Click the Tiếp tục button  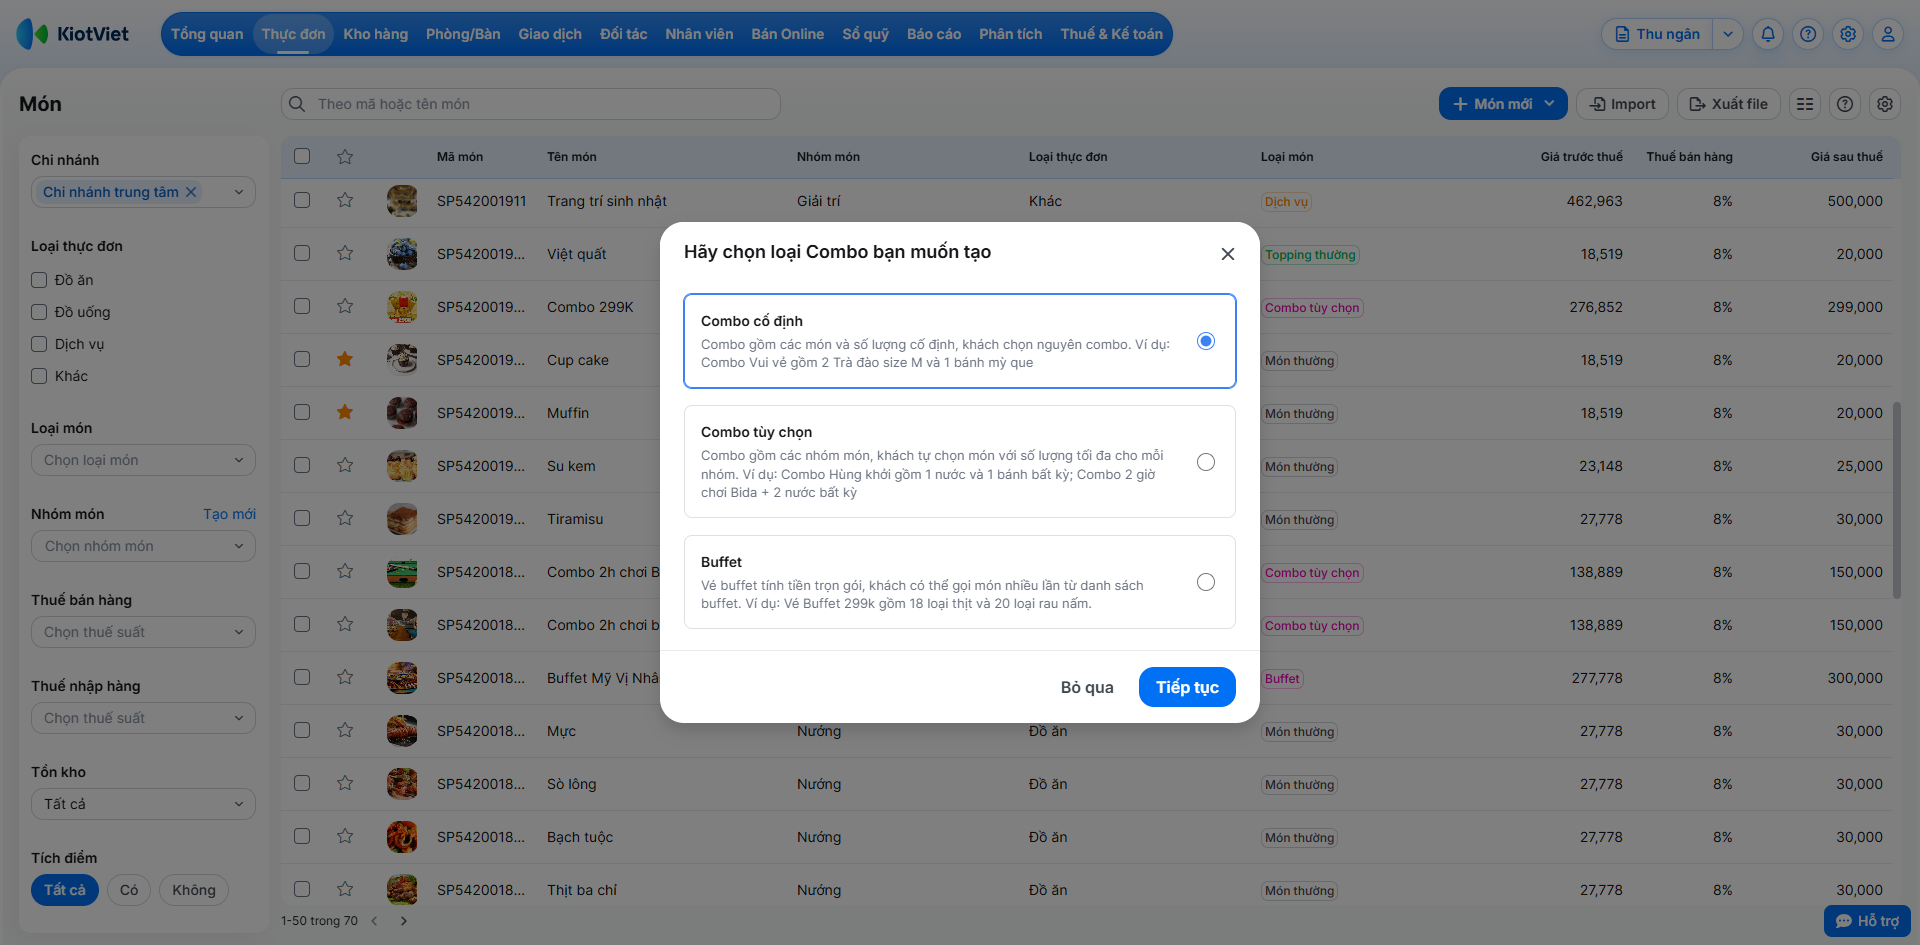click(1187, 687)
